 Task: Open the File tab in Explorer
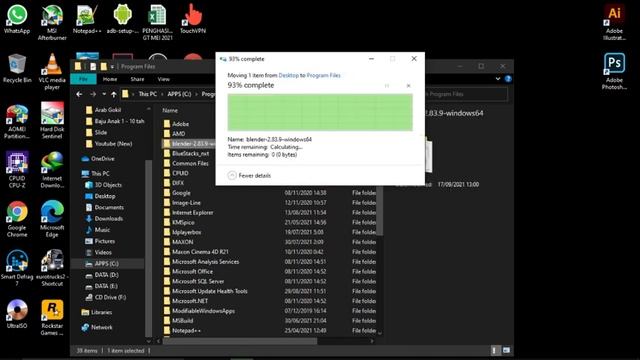83,79
